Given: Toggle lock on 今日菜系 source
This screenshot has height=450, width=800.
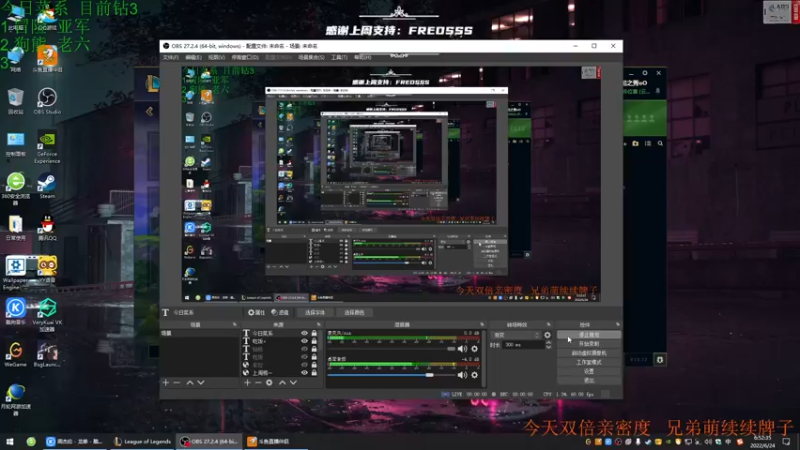Looking at the screenshot, I should coord(314,333).
